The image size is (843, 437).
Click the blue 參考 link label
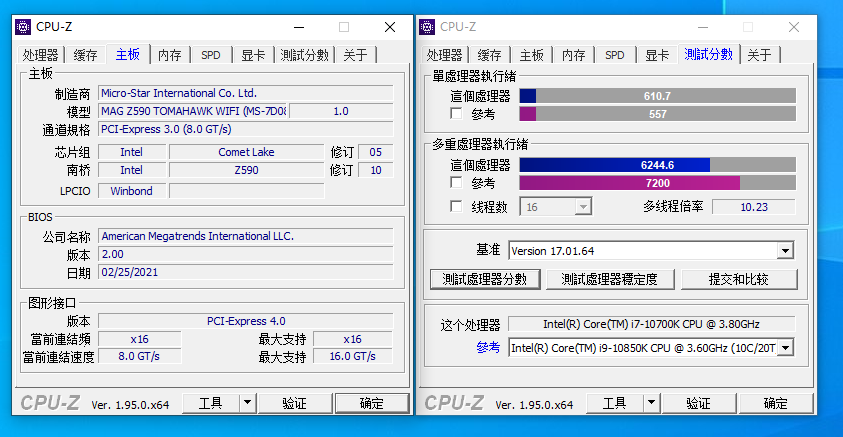tap(488, 347)
